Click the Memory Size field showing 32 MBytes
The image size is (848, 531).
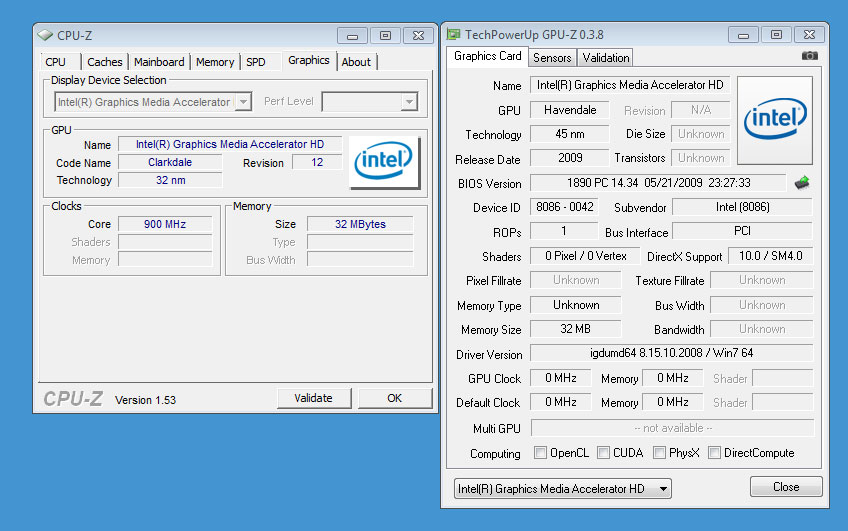click(360, 224)
